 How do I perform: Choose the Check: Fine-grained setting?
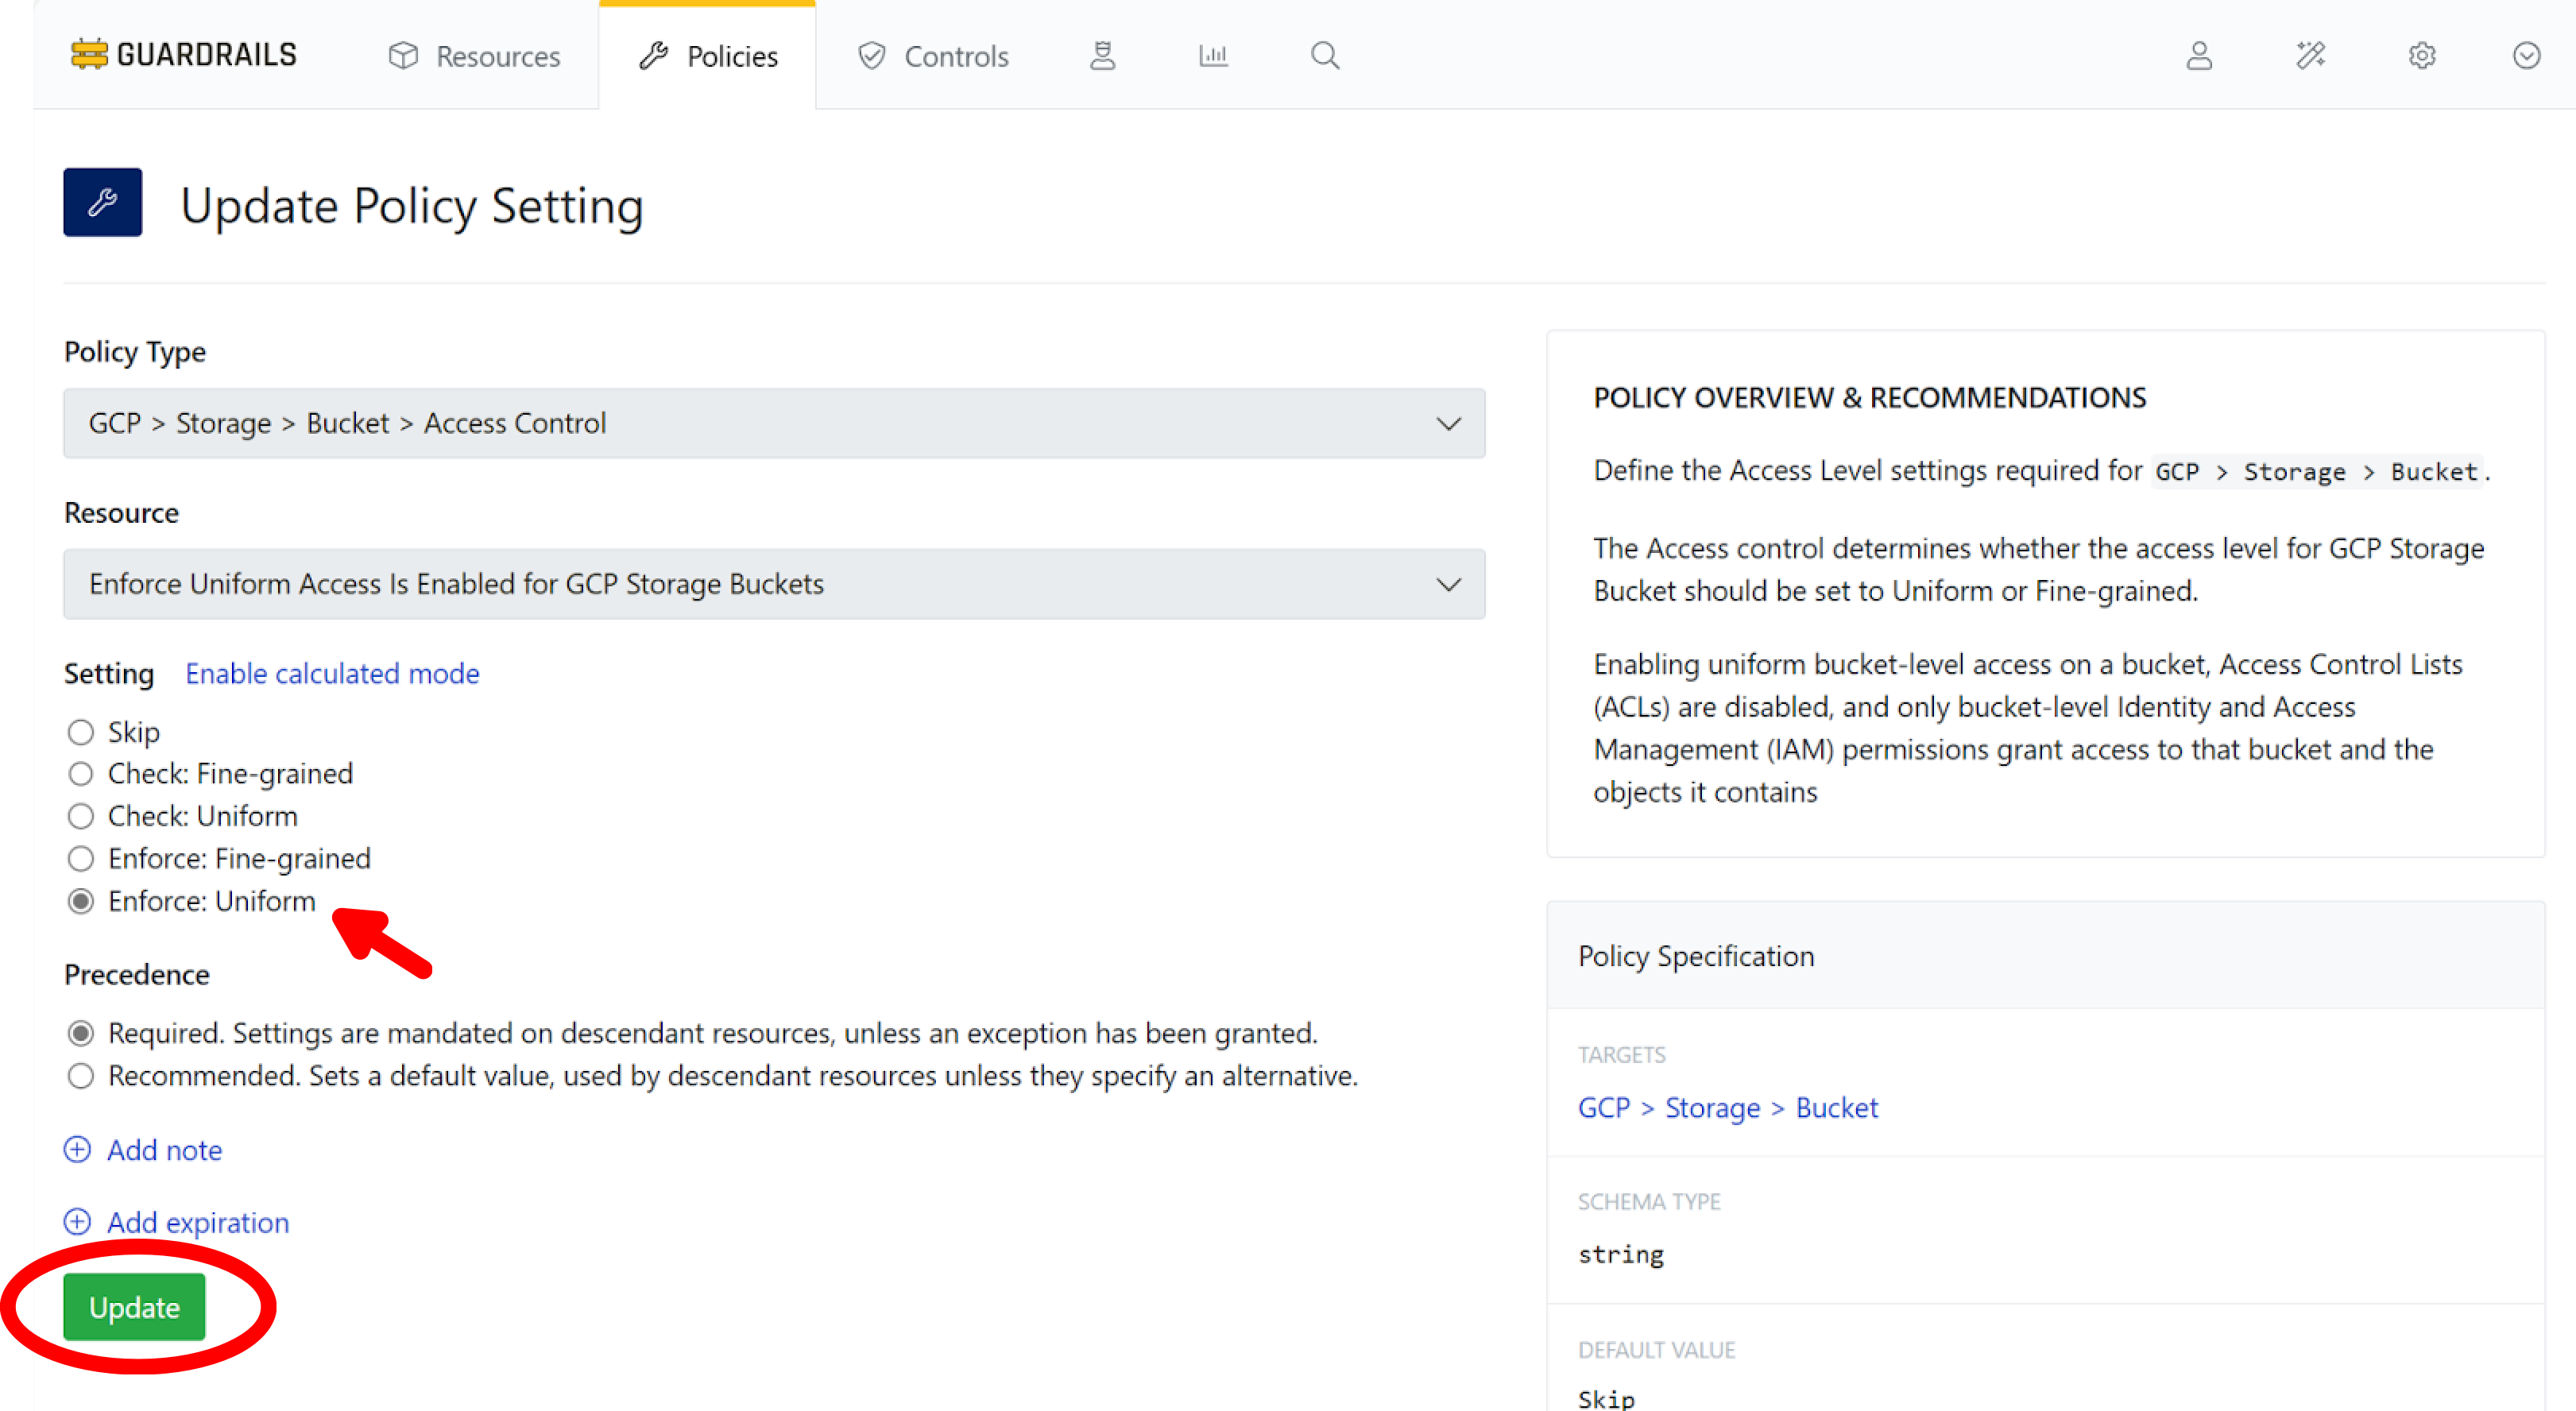click(x=81, y=774)
